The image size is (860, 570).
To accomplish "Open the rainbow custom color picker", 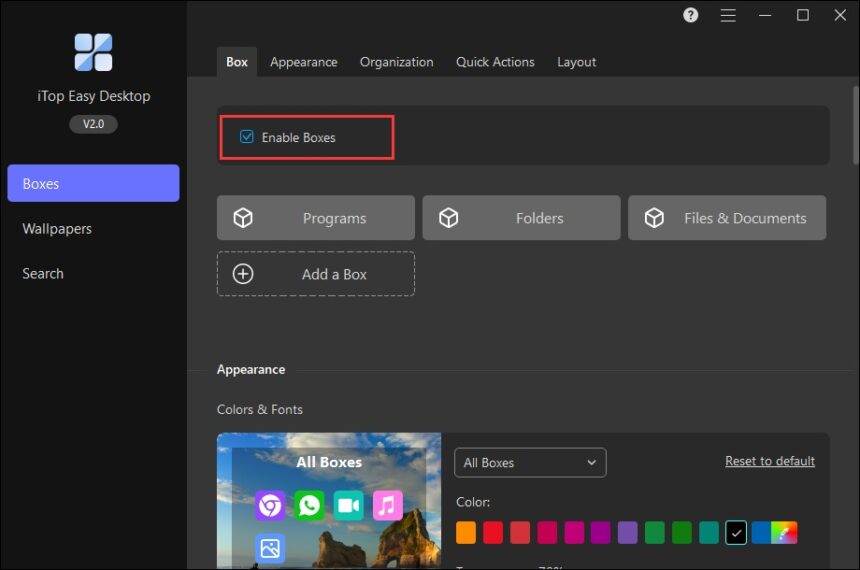I will pos(786,533).
